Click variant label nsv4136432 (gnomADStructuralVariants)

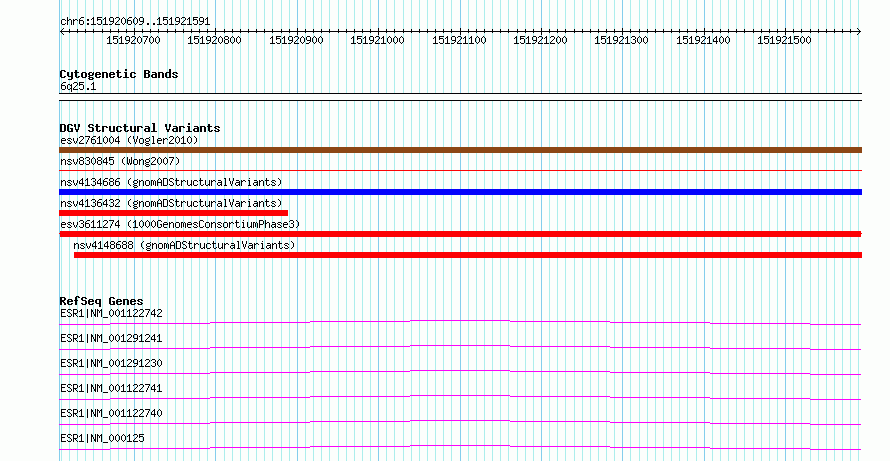171,203
